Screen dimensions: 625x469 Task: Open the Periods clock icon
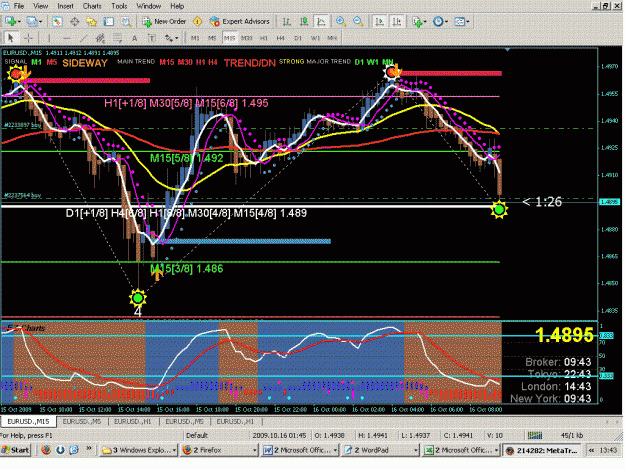pyautogui.click(x=438, y=22)
